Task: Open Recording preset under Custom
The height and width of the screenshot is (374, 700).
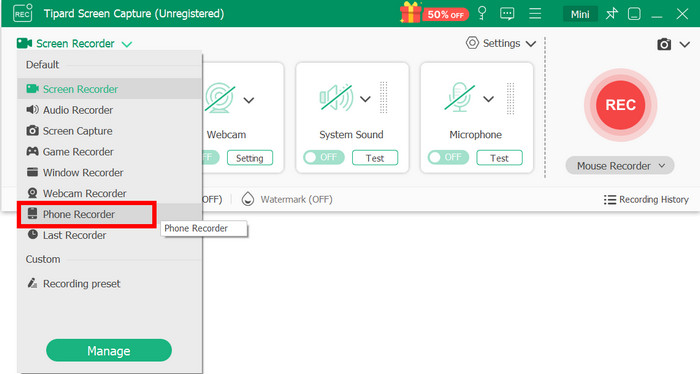Action: pyautogui.click(x=109, y=283)
